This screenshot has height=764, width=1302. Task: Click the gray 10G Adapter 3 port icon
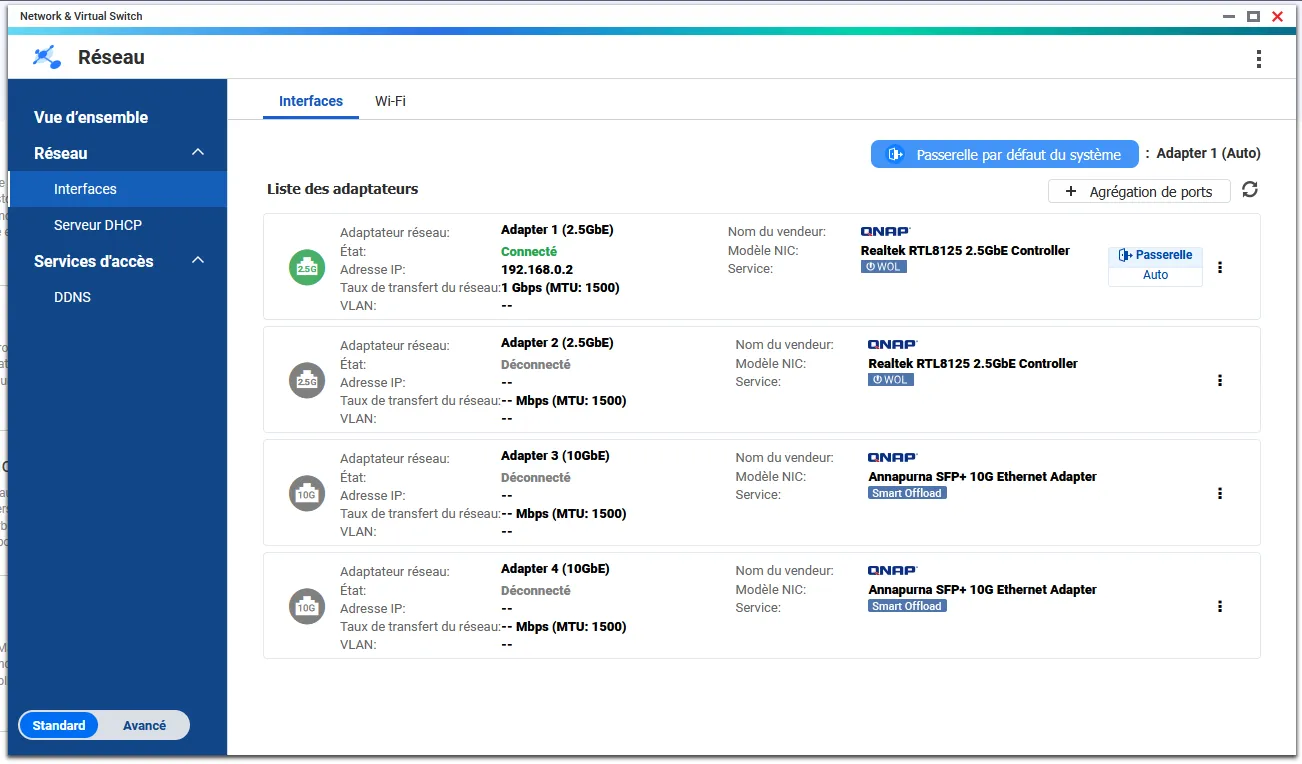tap(306, 493)
